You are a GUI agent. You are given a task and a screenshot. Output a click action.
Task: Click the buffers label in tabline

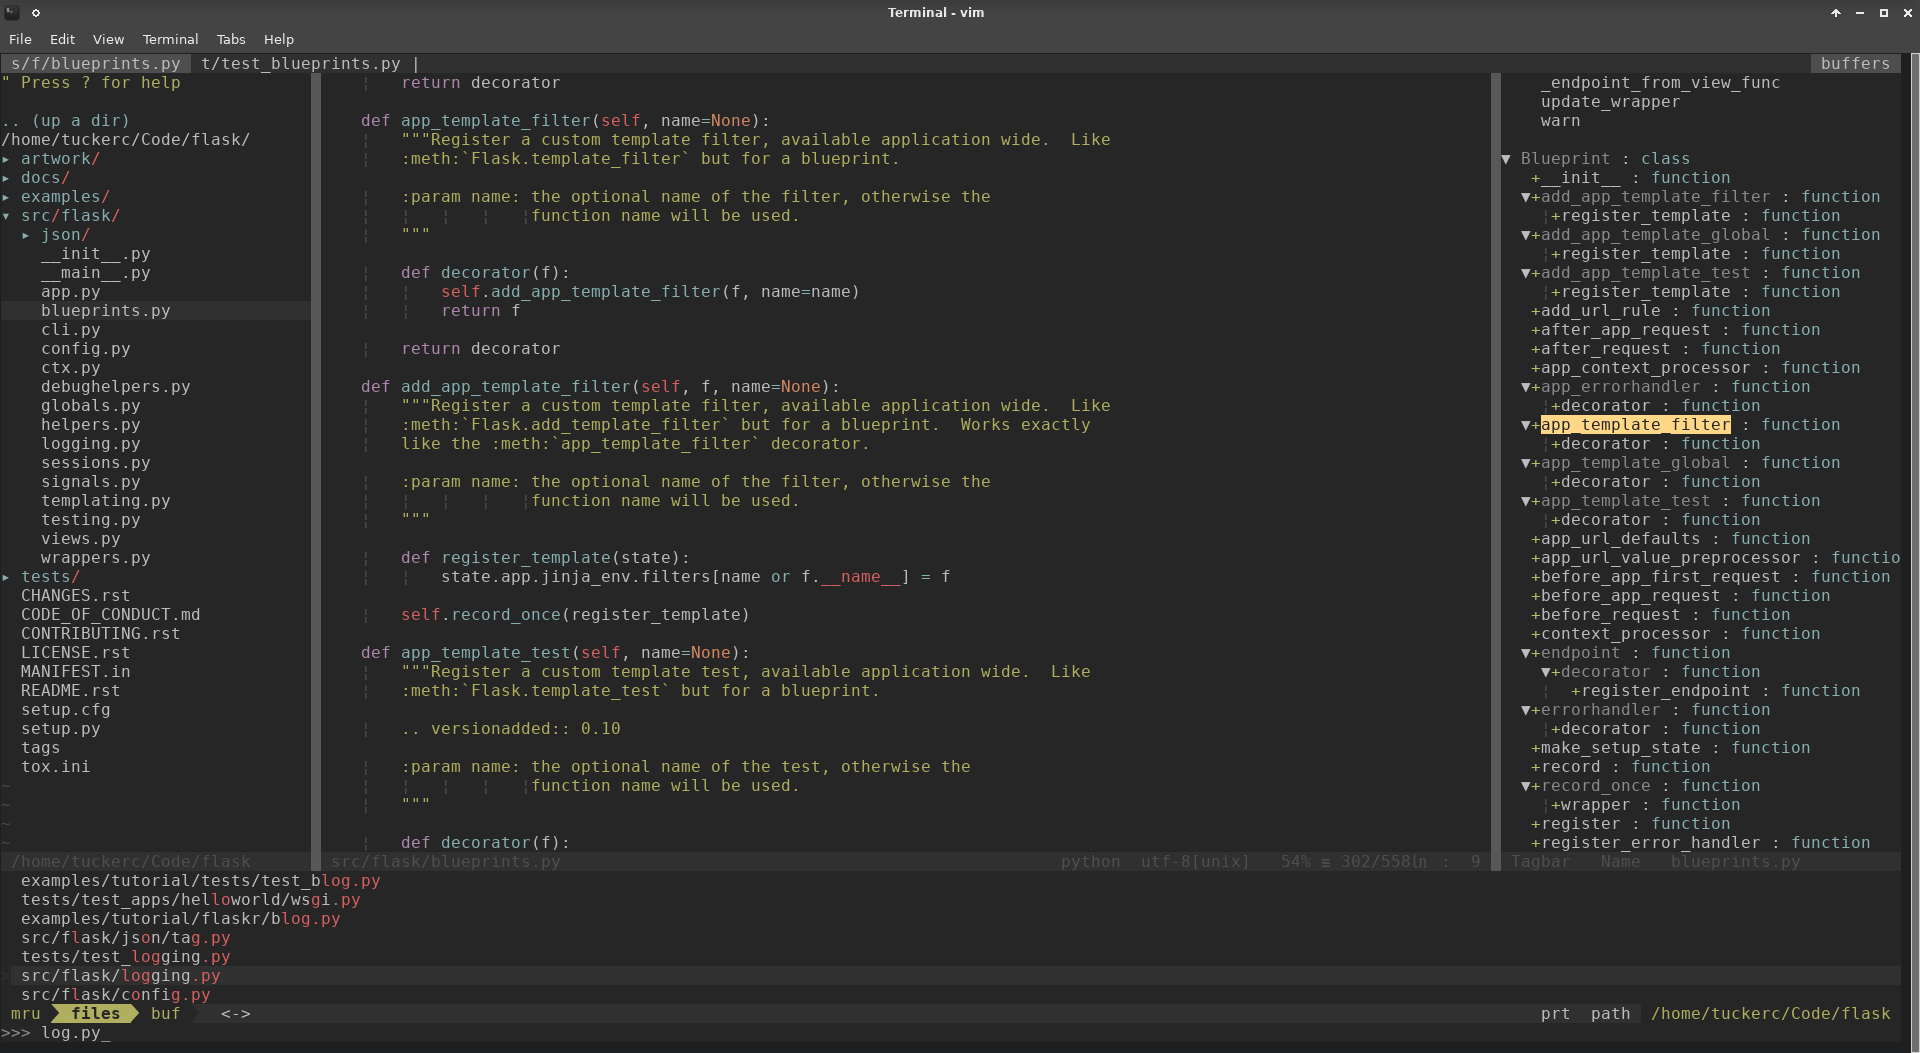pos(1855,63)
